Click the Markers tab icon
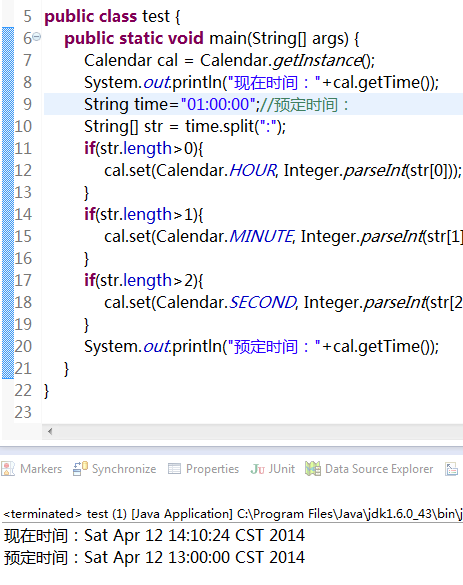The image size is (463, 585). coord(8,469)
